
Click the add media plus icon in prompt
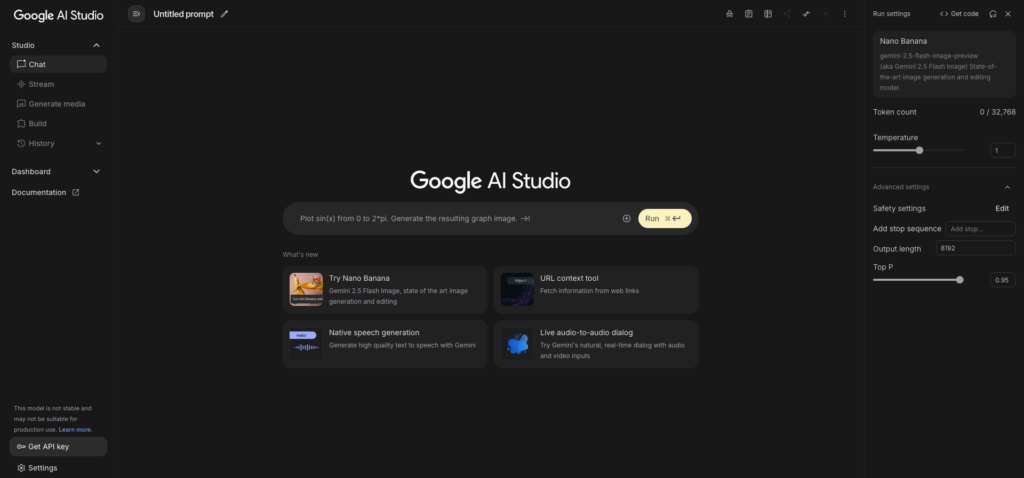coord(626,218)
